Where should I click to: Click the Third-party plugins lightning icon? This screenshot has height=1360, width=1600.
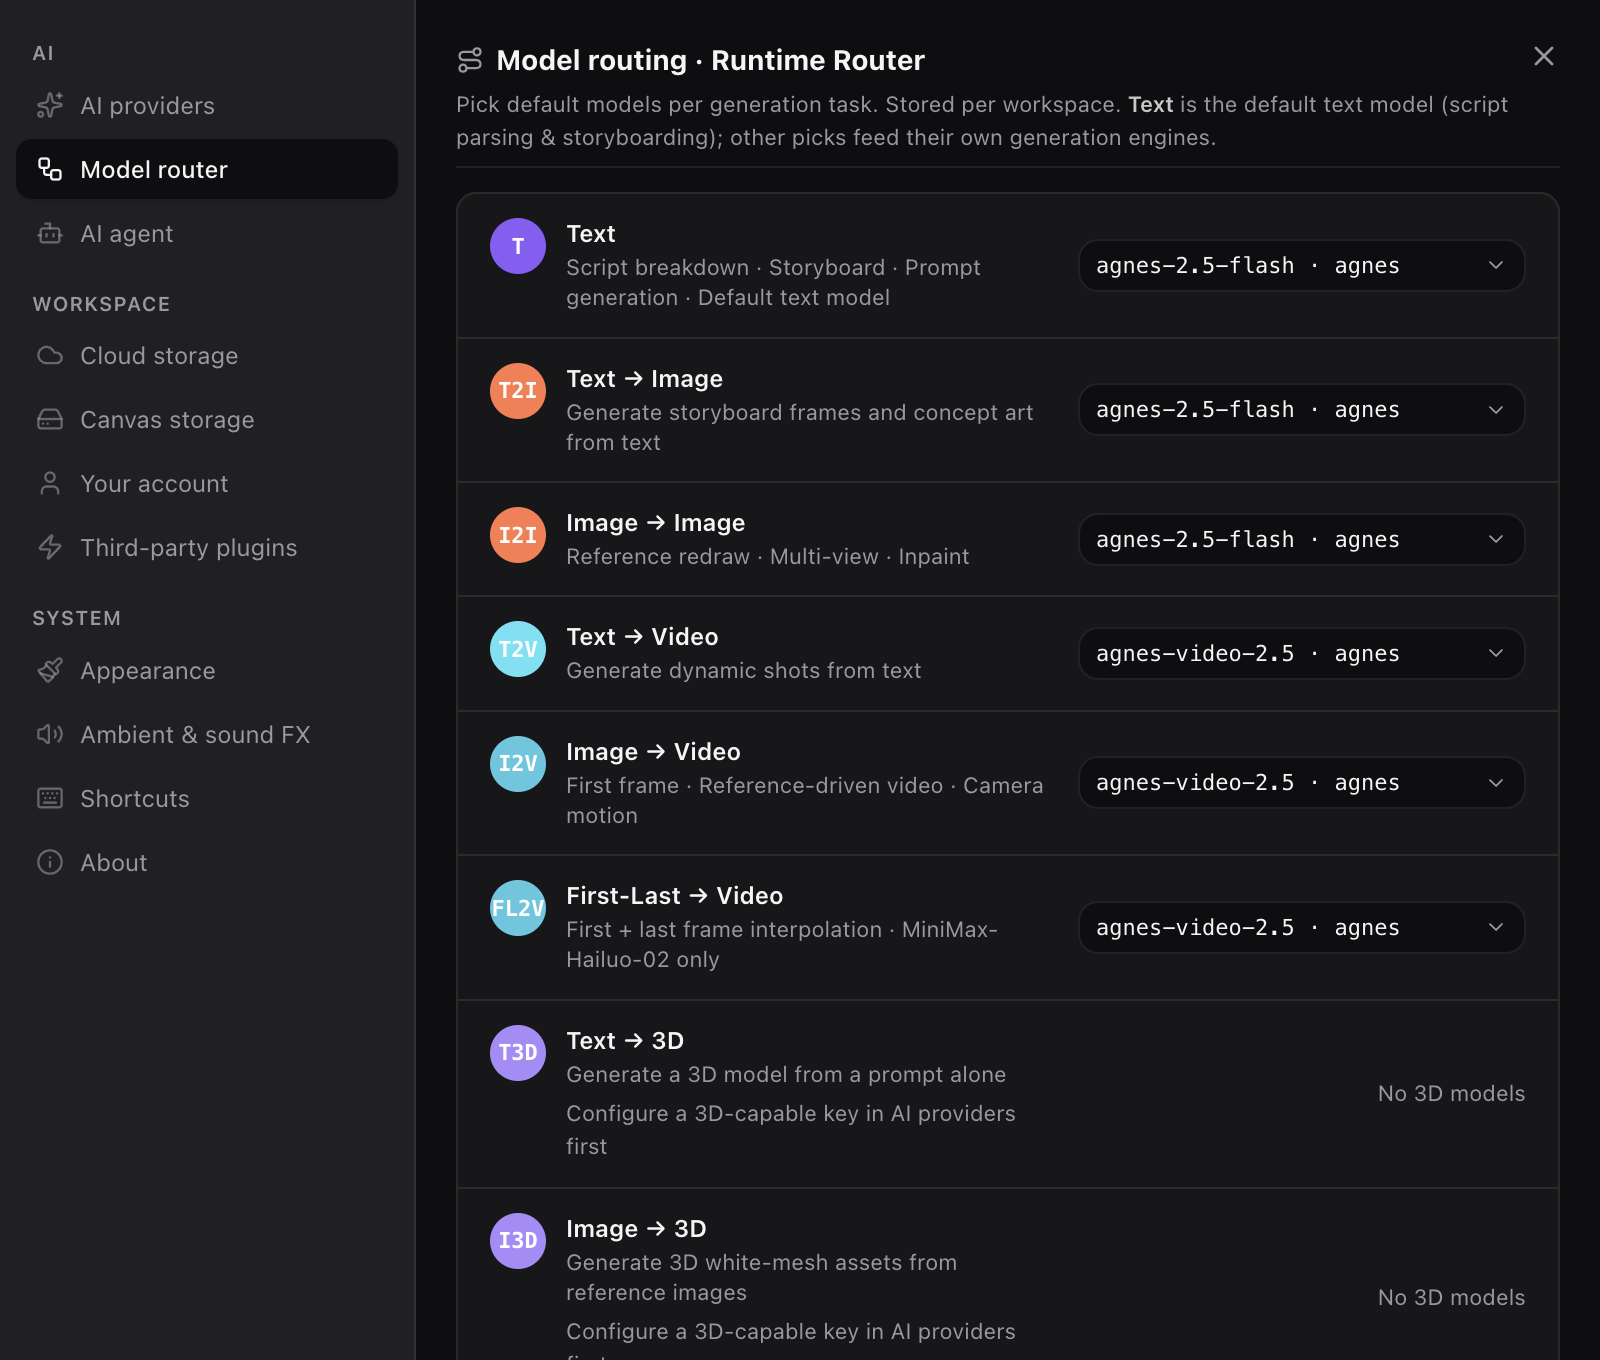pos(50,547)
